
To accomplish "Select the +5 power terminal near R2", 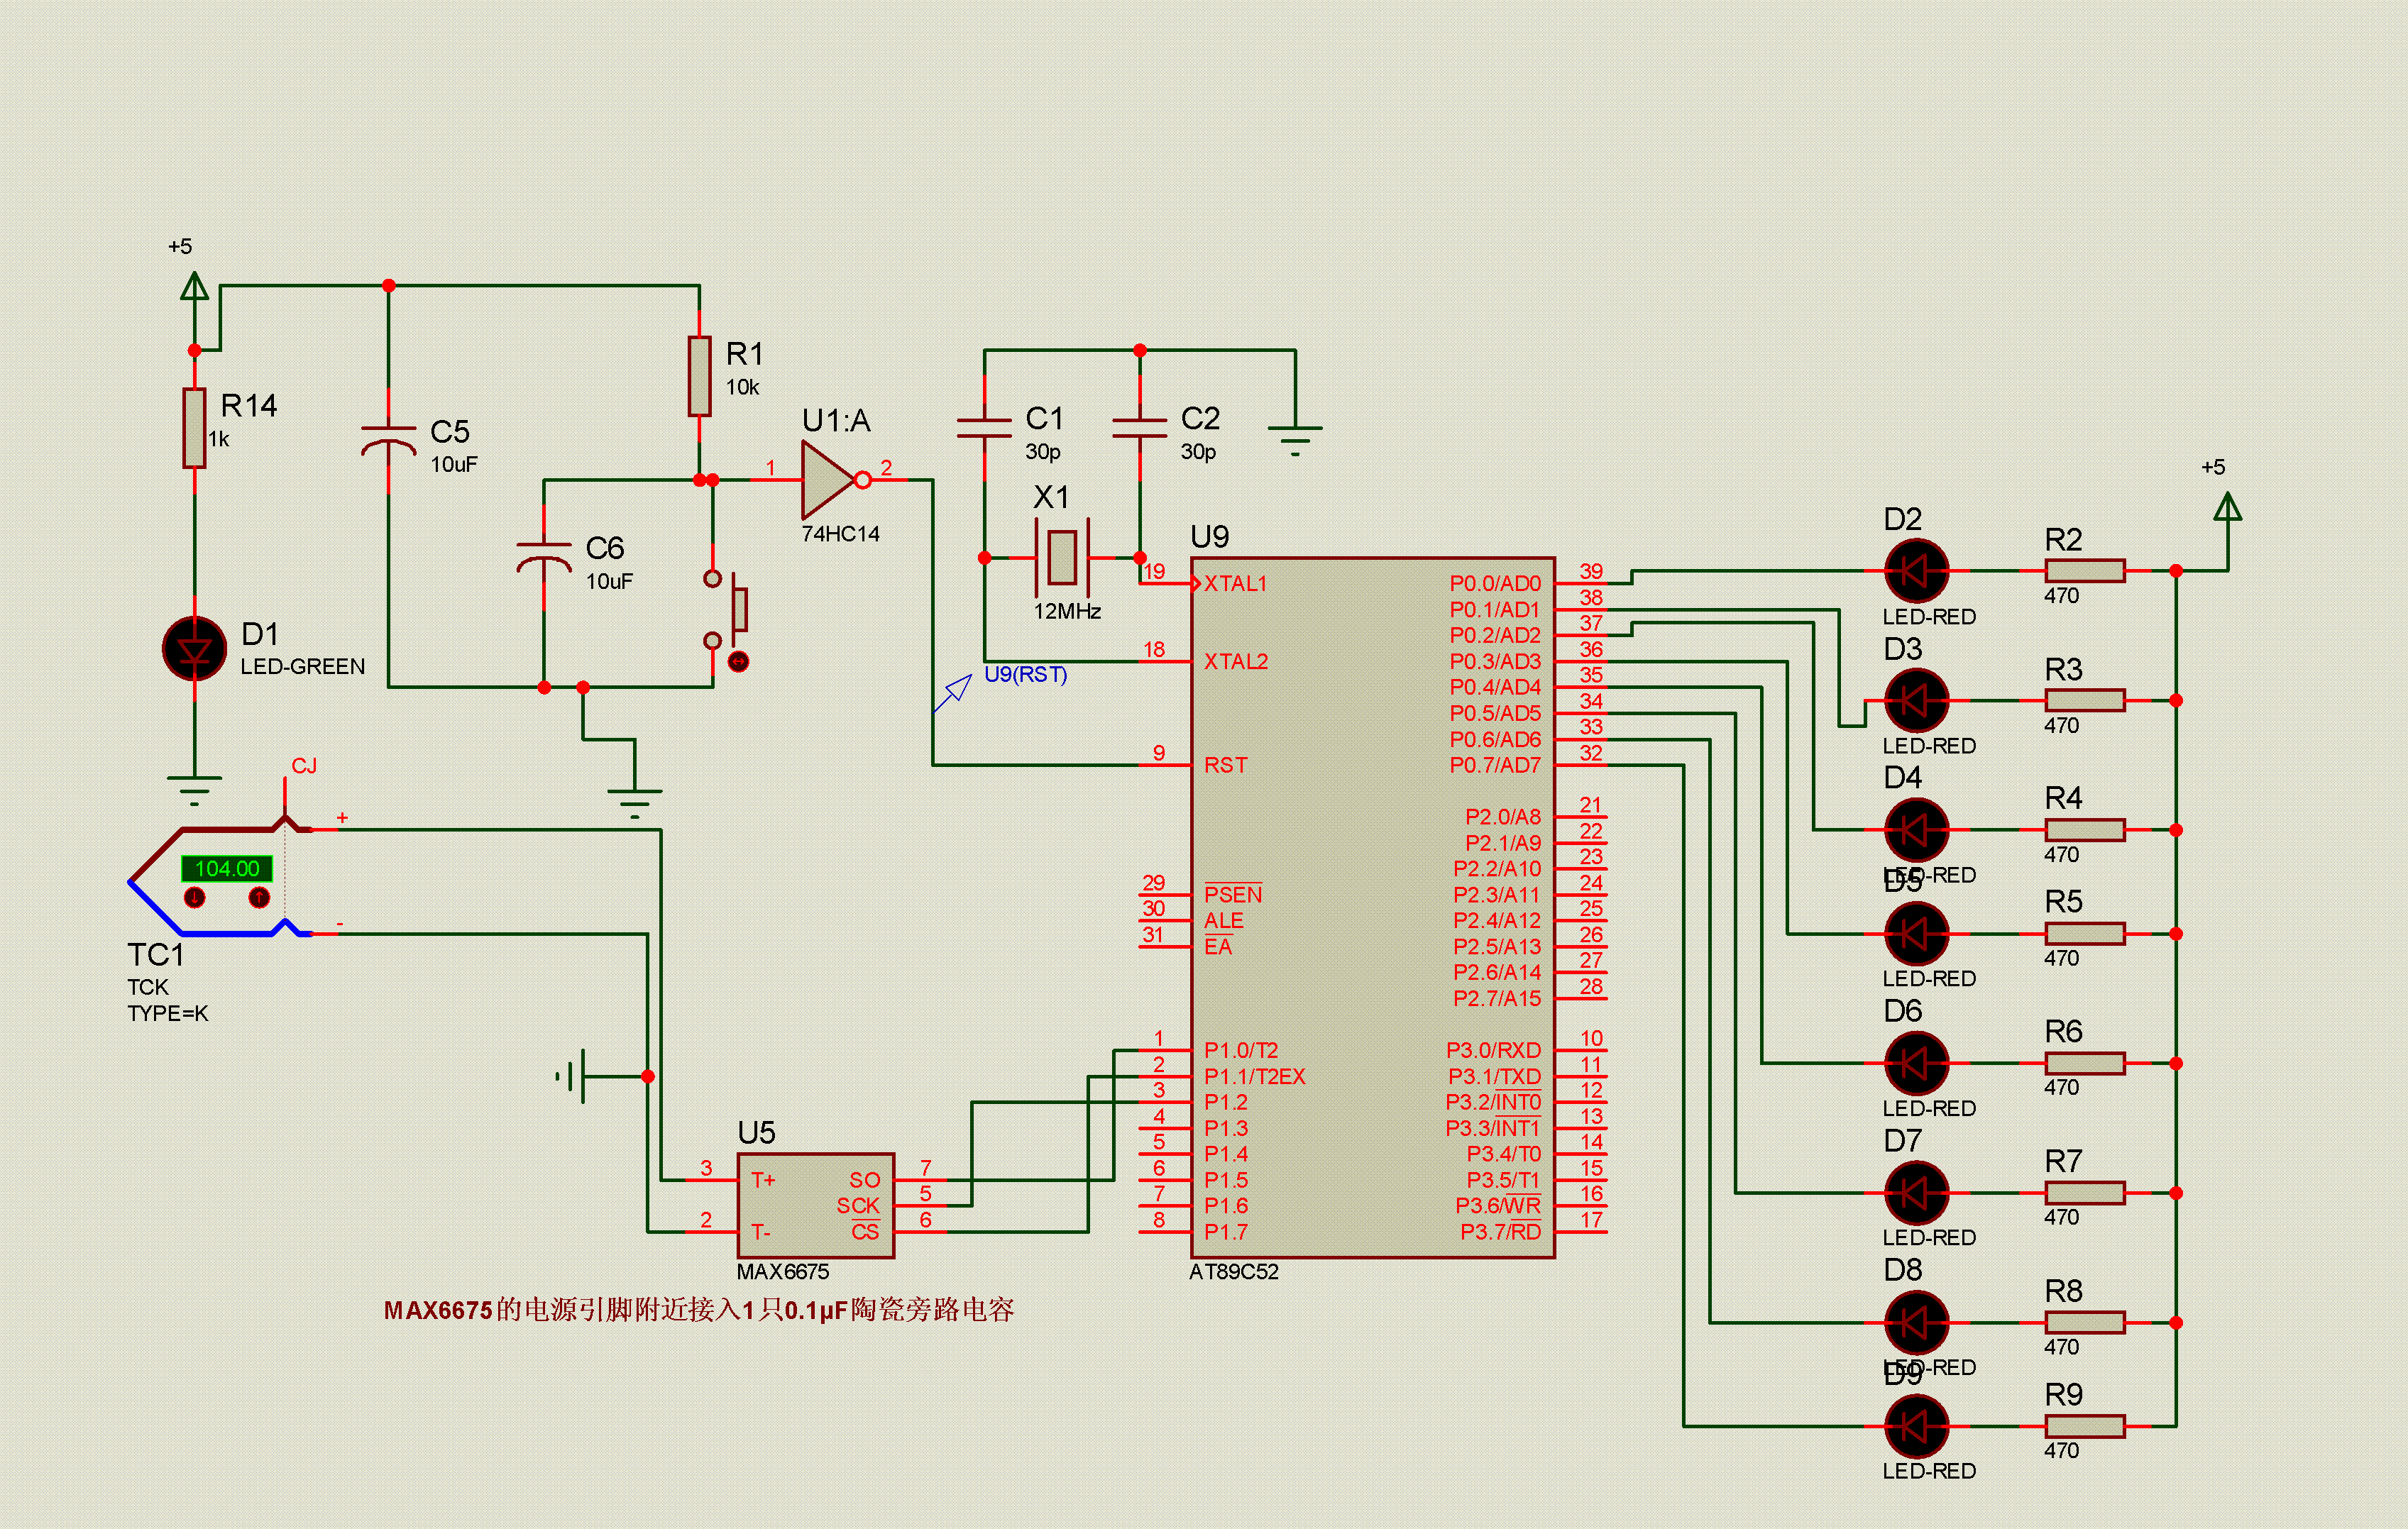I will coord(2228,507).
